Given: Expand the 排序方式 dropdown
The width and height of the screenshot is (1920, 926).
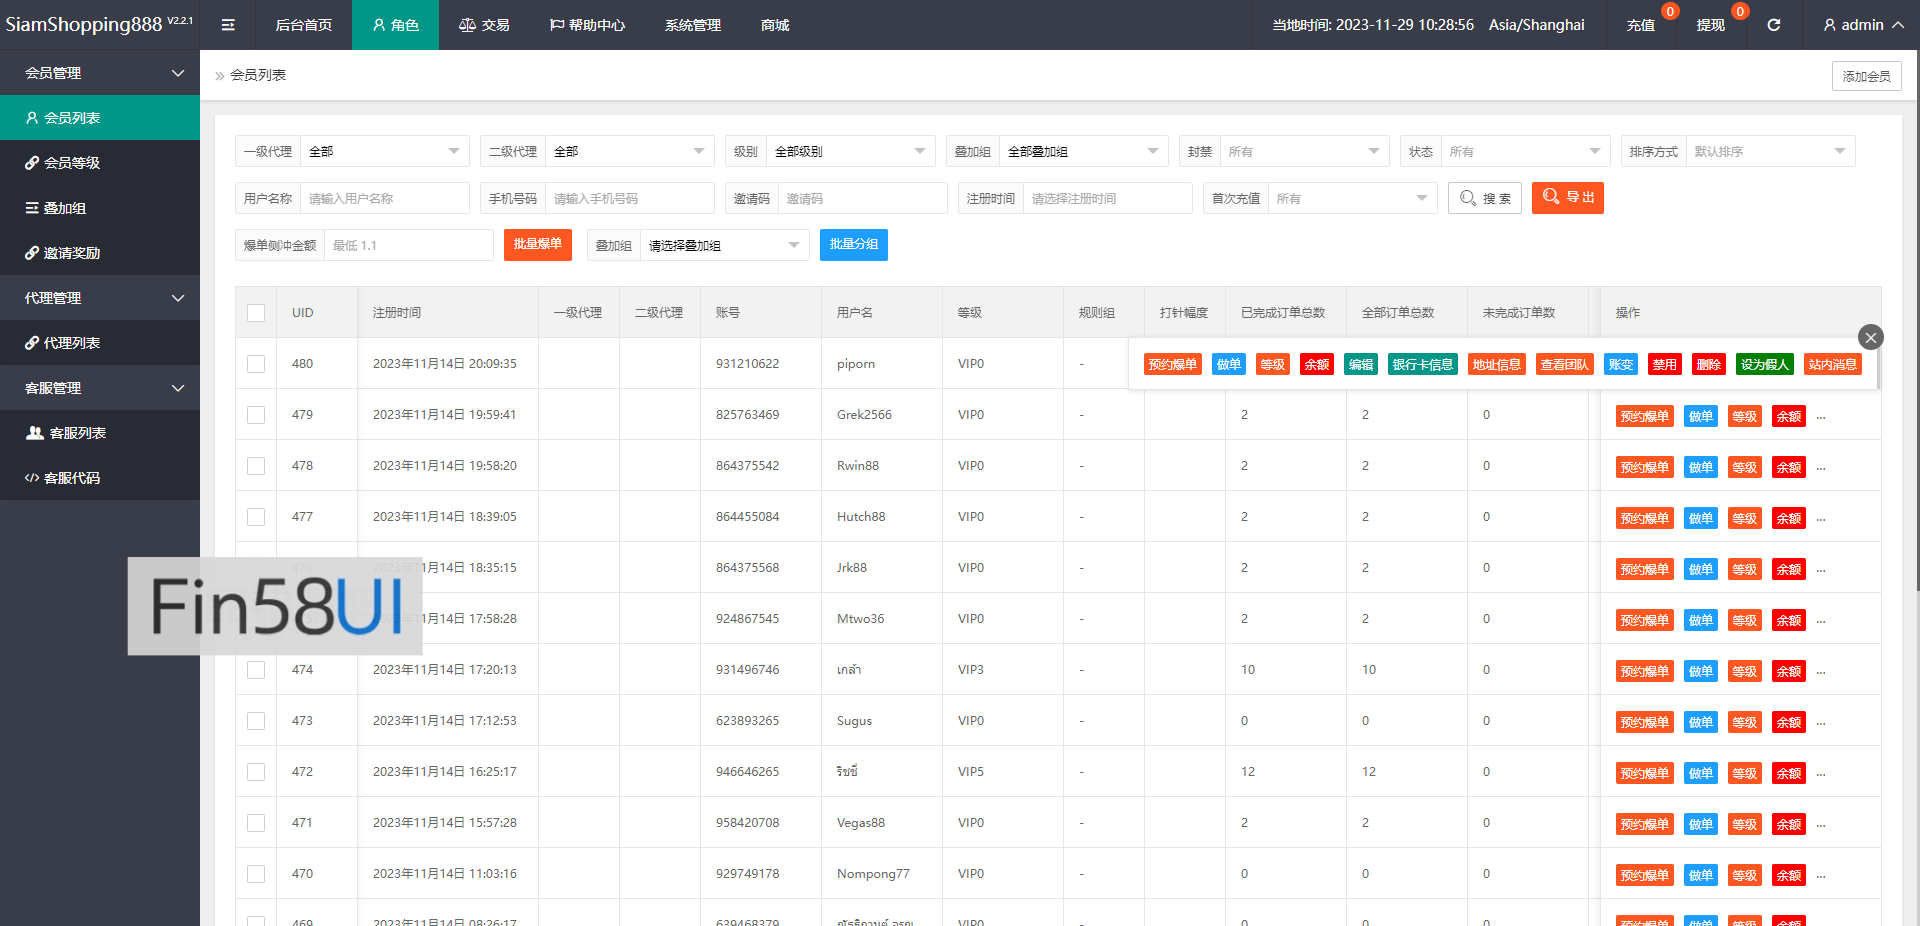Looking at the screenshot, I should 1768,152.
